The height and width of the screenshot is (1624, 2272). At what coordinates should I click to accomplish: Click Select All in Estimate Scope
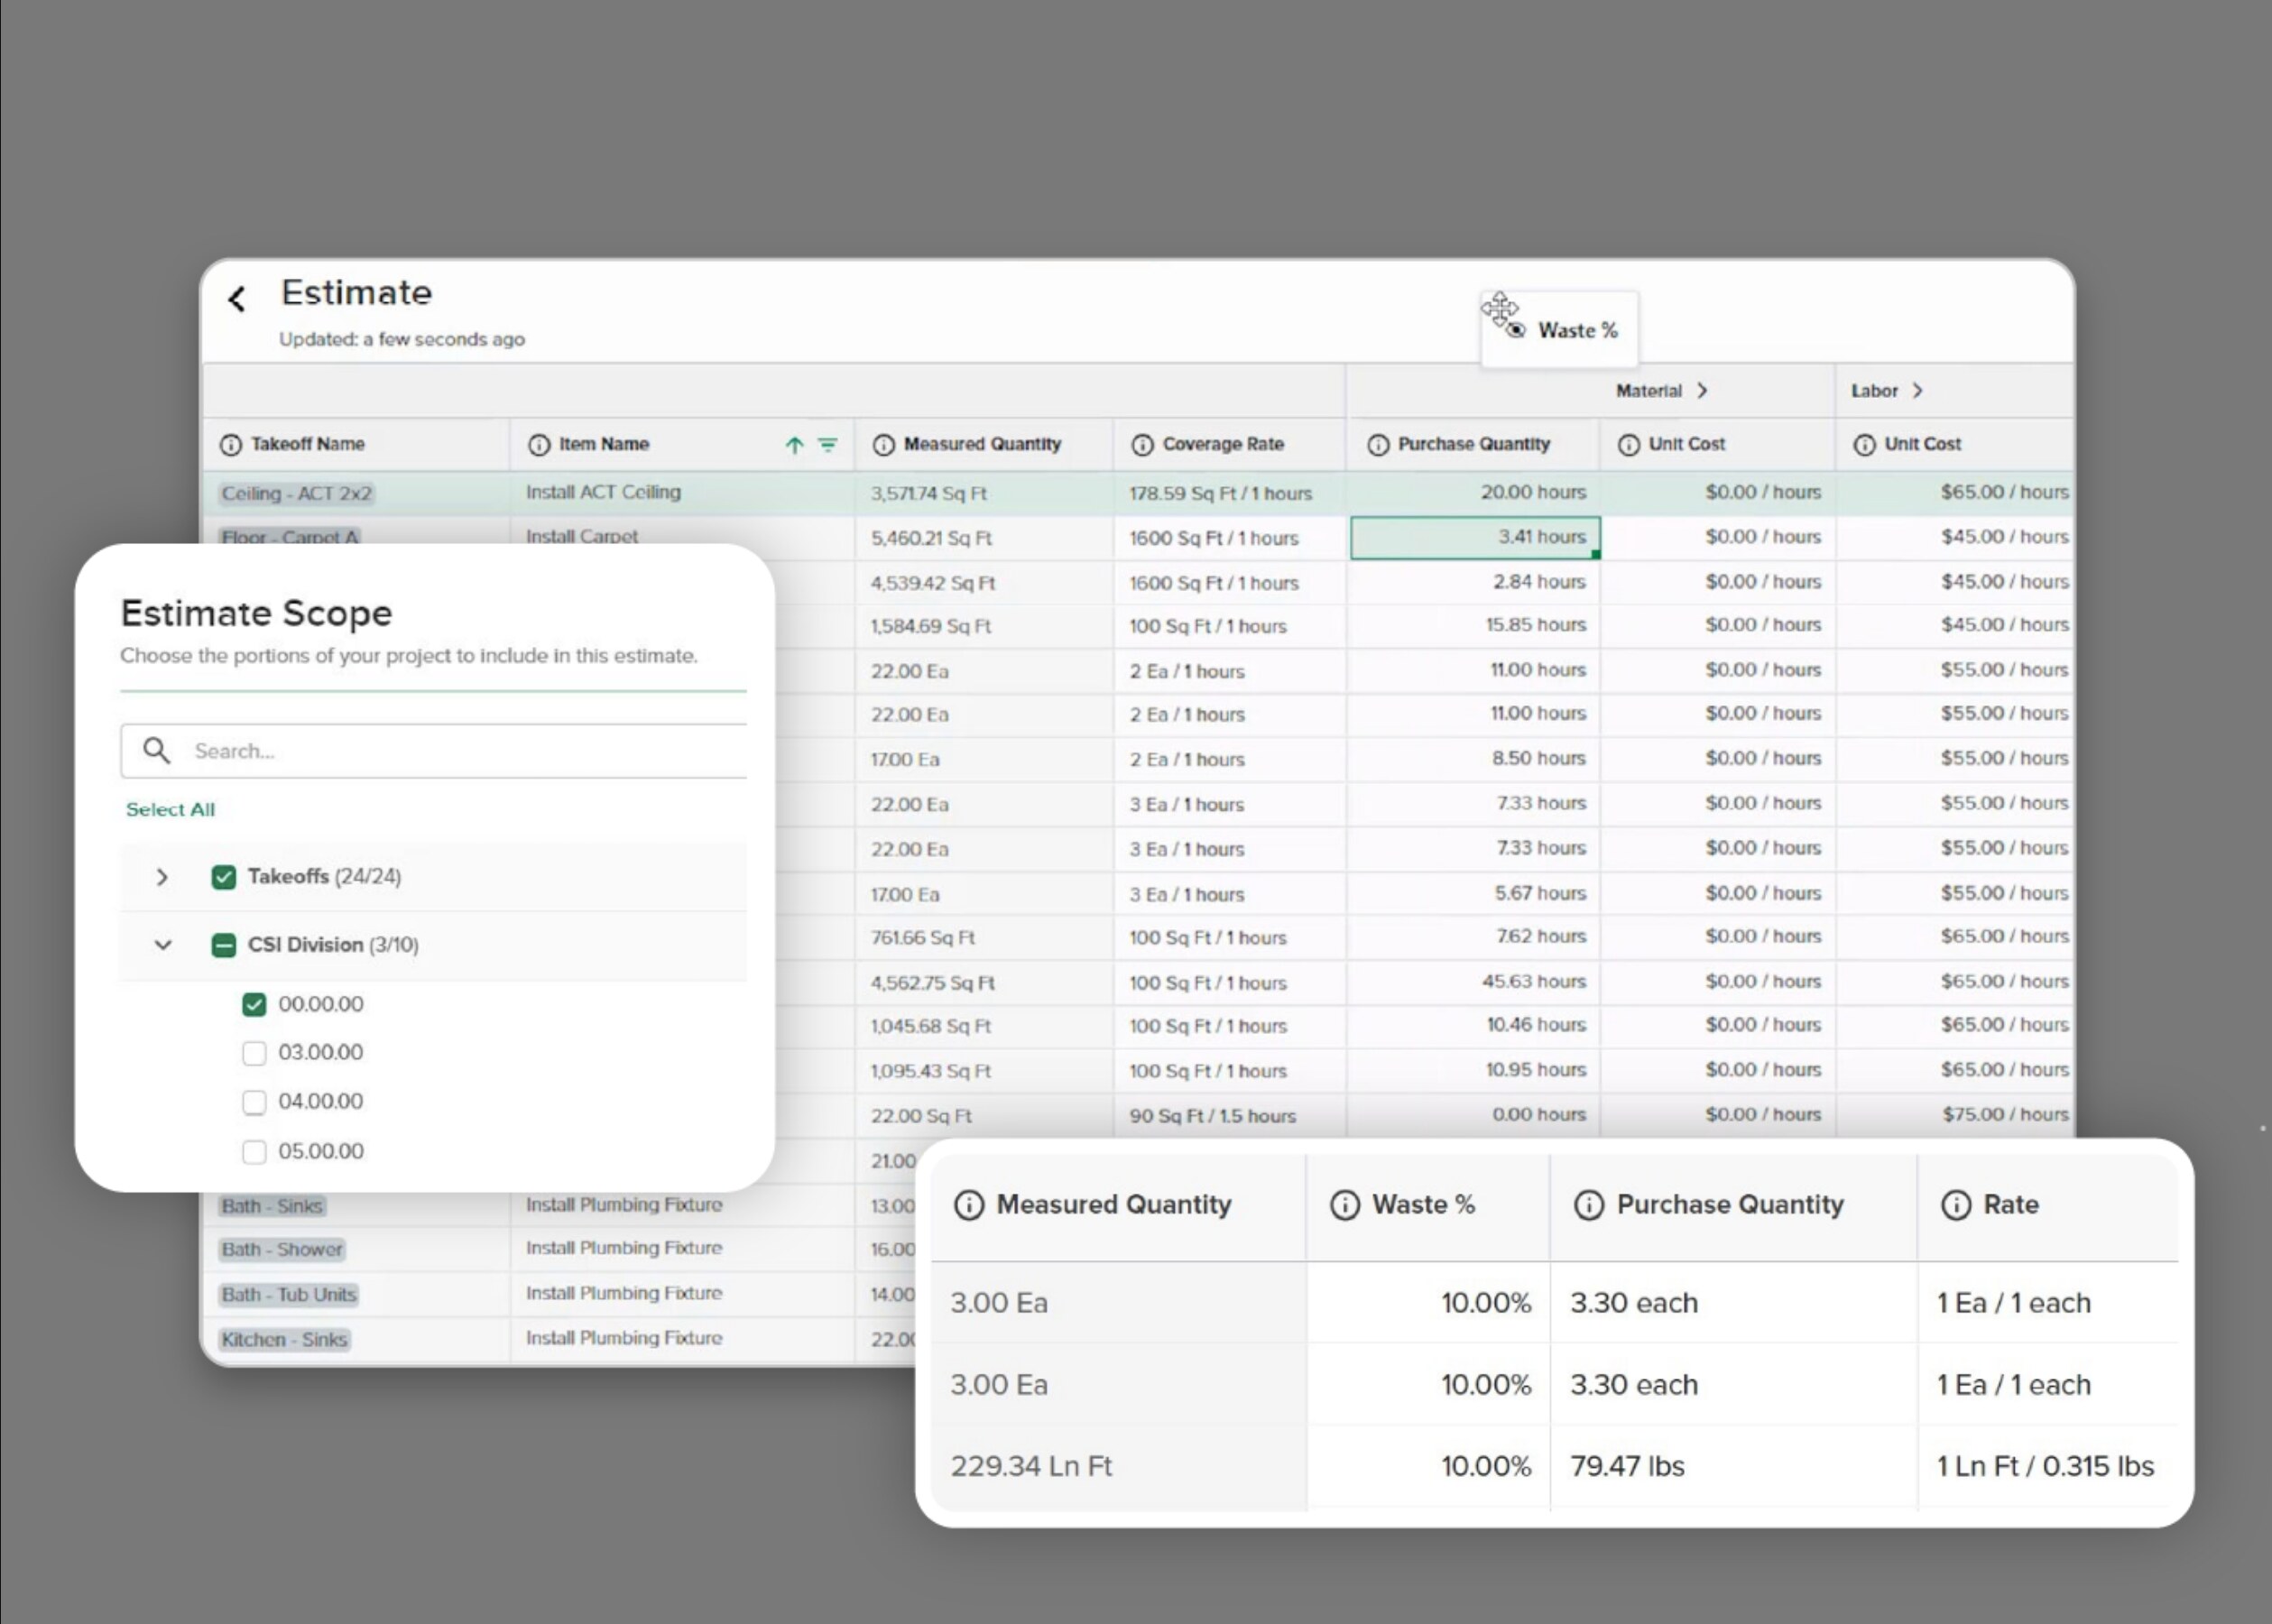(170, 809)
